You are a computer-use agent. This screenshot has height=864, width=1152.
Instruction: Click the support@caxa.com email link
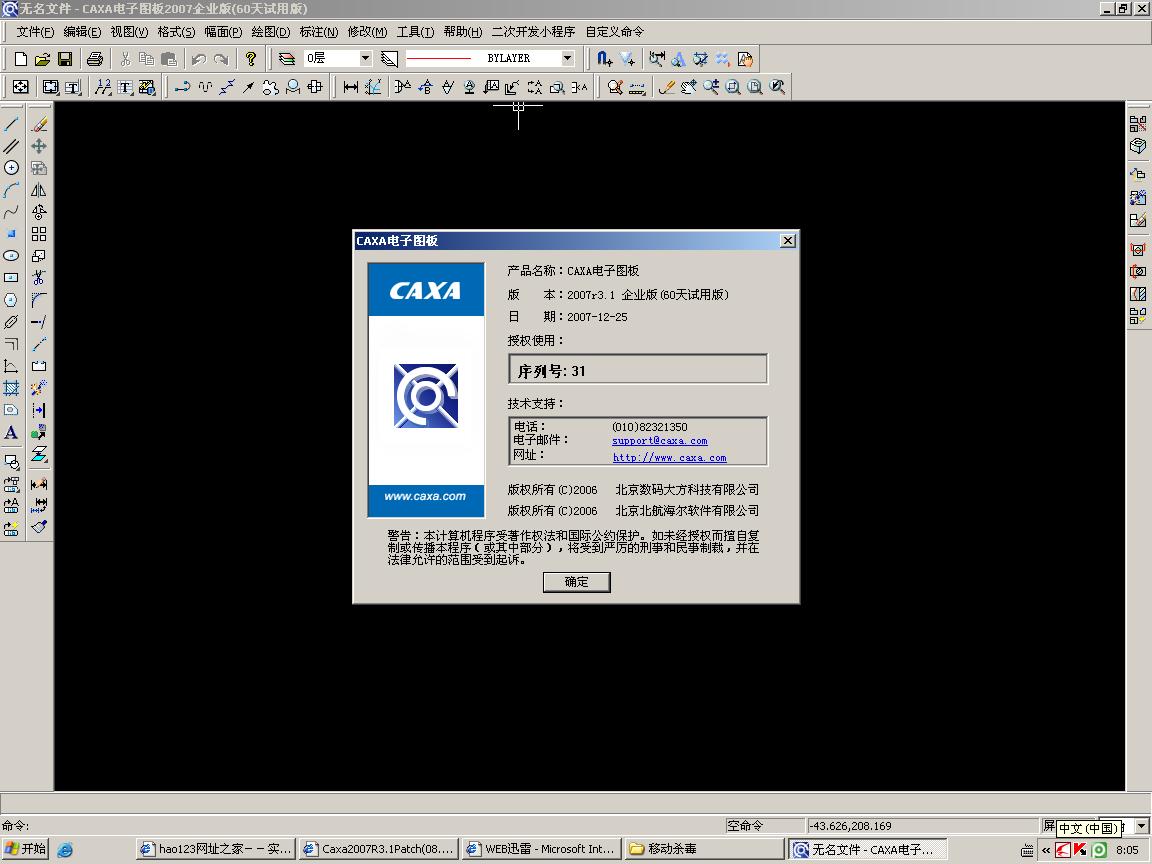click(x=660, y=441)
